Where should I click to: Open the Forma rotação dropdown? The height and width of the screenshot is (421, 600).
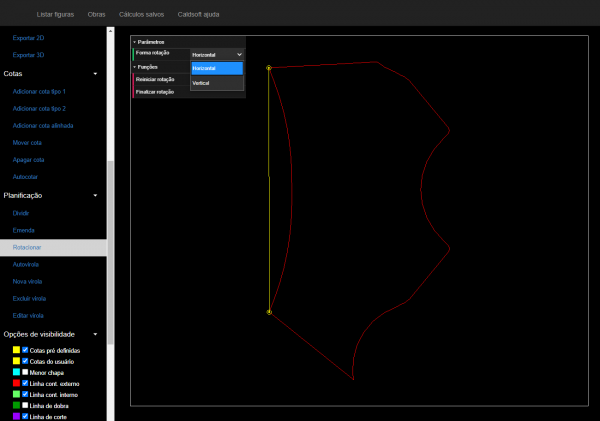coord(217,54)
